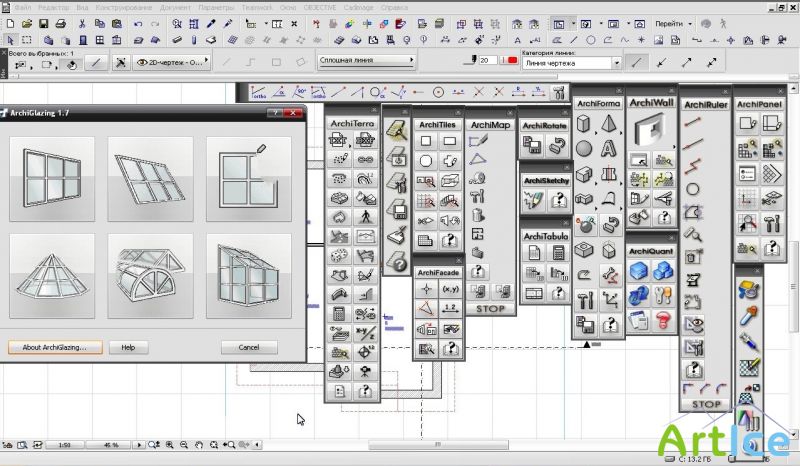This screenshot has width=800, height=466.
Task: Click the 46 % zoom level field
Action: click(x=110, y=444)
